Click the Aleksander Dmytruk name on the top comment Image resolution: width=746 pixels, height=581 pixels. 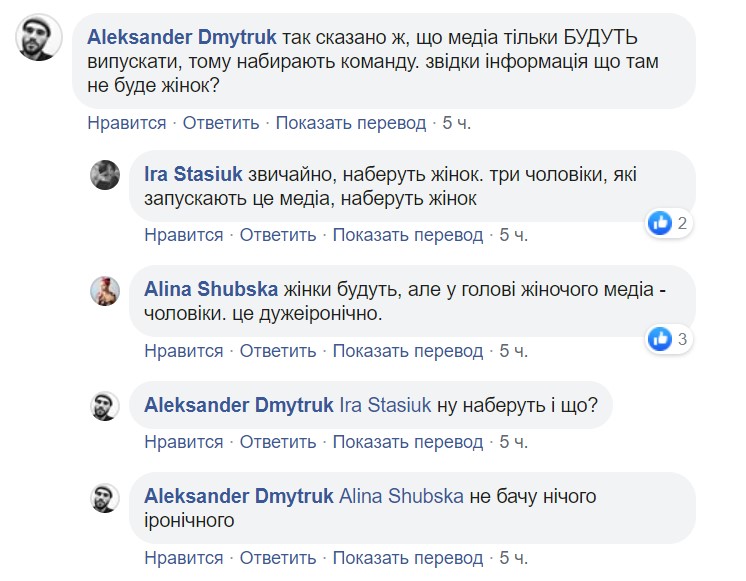pos(182,37)
